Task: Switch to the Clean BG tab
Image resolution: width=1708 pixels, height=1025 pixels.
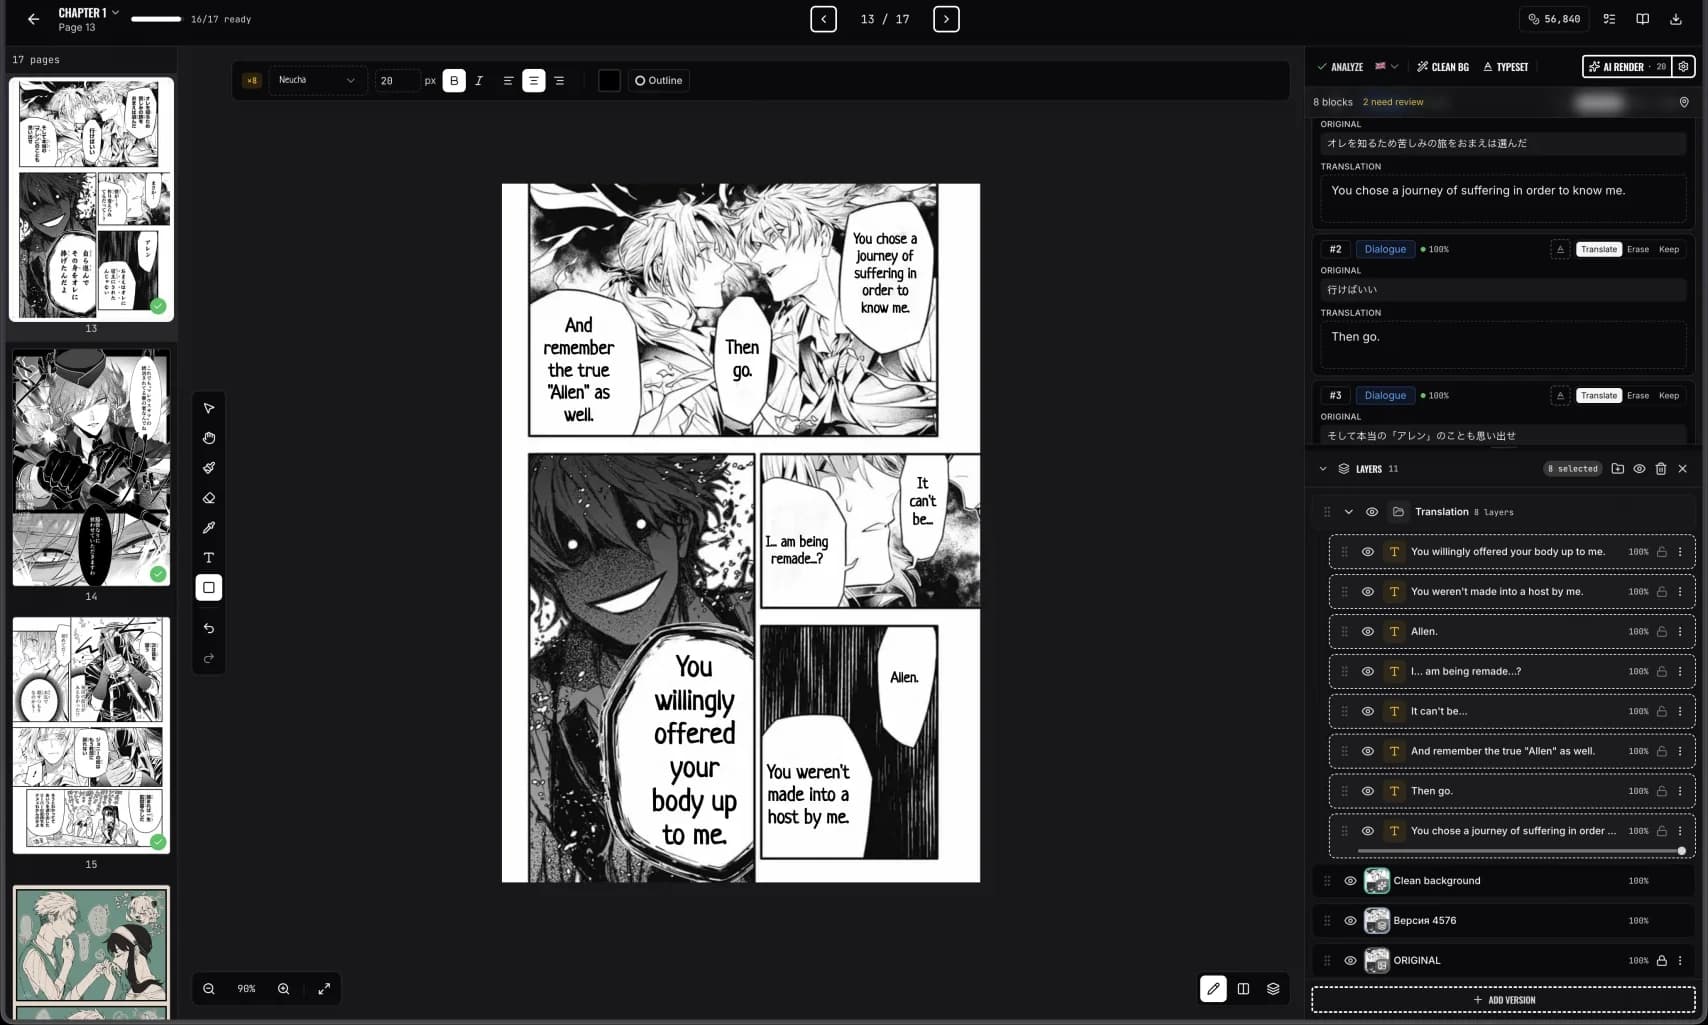Action: coord(1443,67)
